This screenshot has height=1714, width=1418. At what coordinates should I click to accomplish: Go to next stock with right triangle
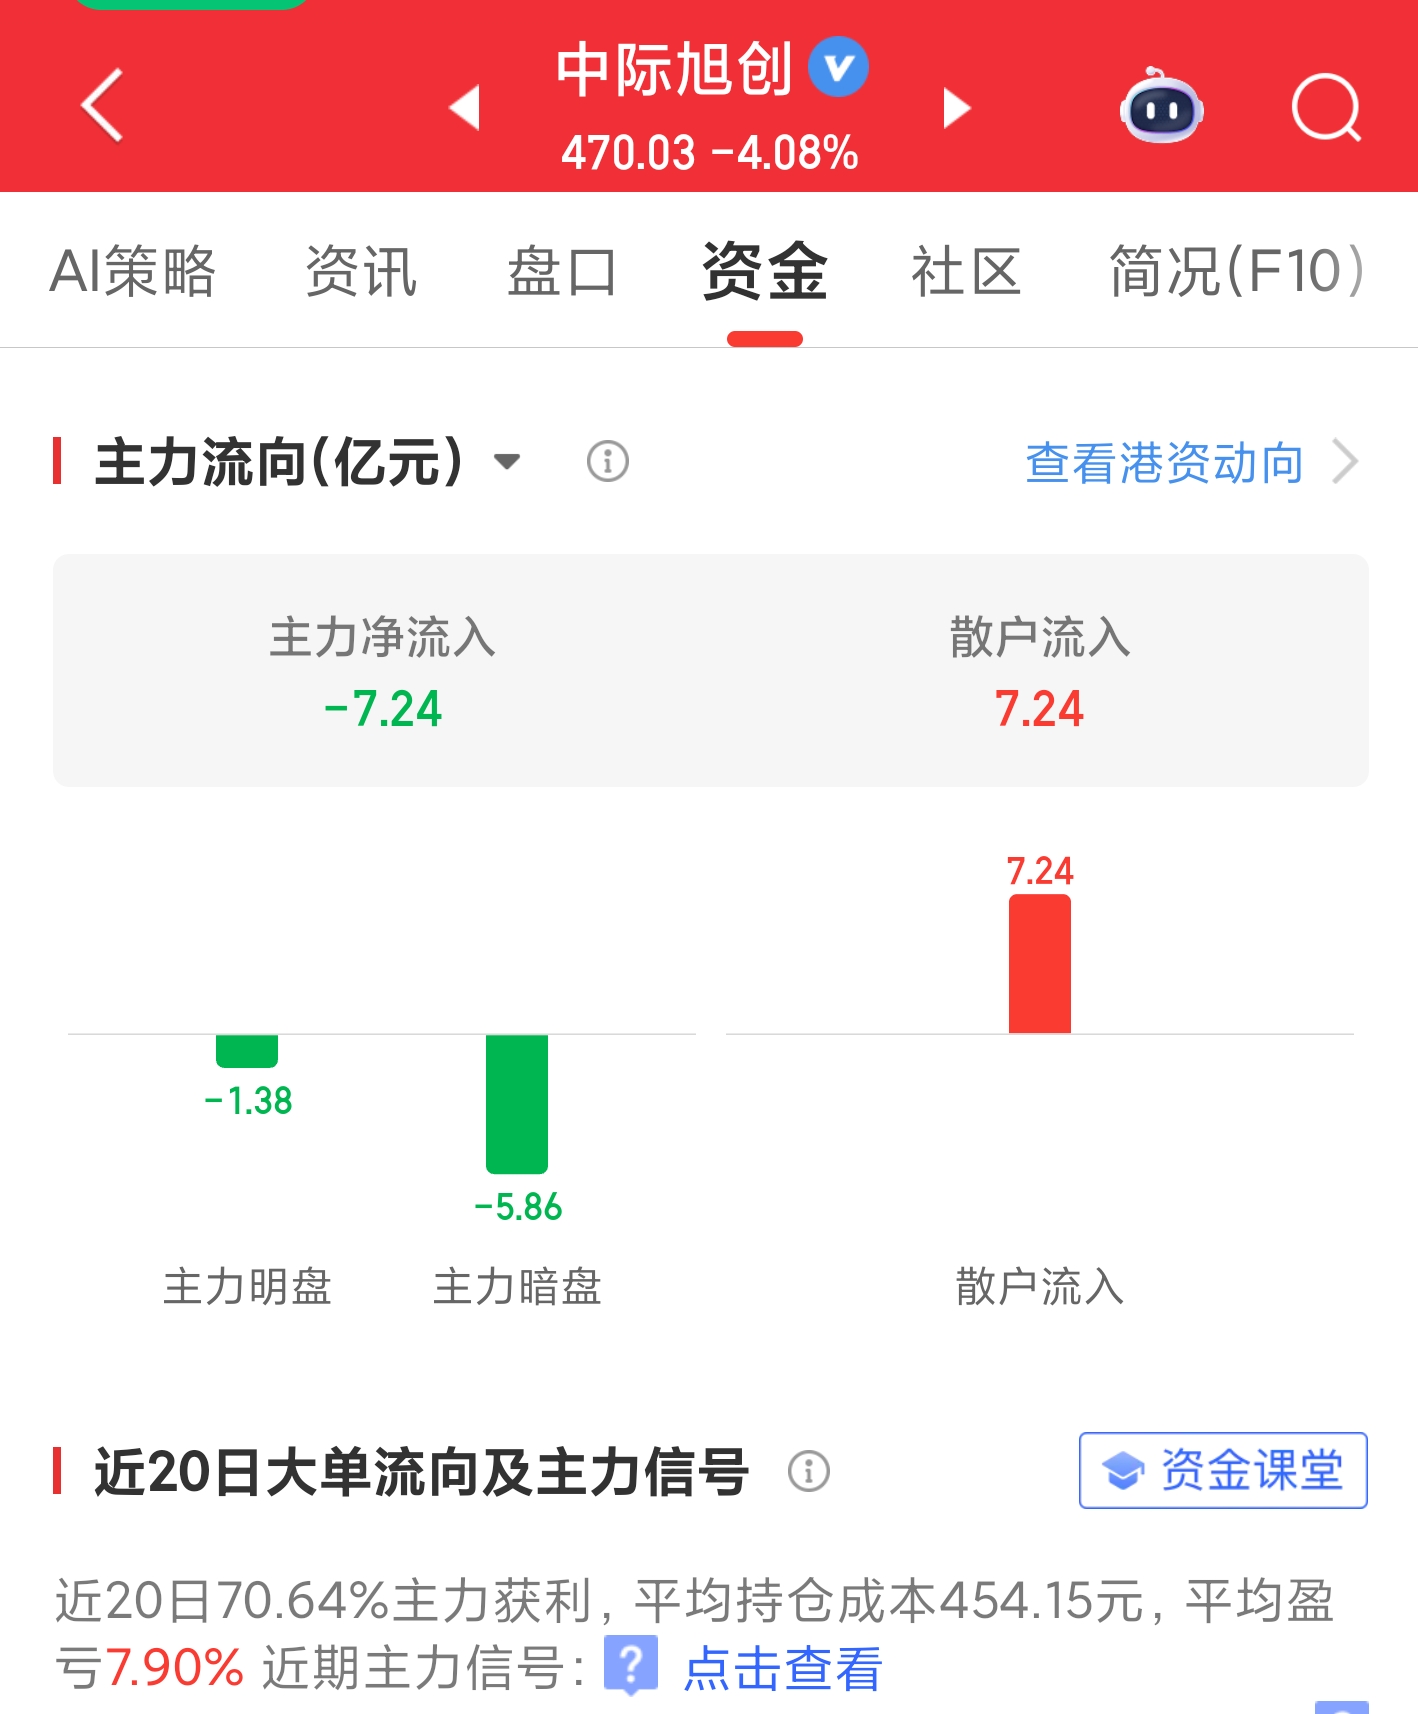[x=956, y=108]
